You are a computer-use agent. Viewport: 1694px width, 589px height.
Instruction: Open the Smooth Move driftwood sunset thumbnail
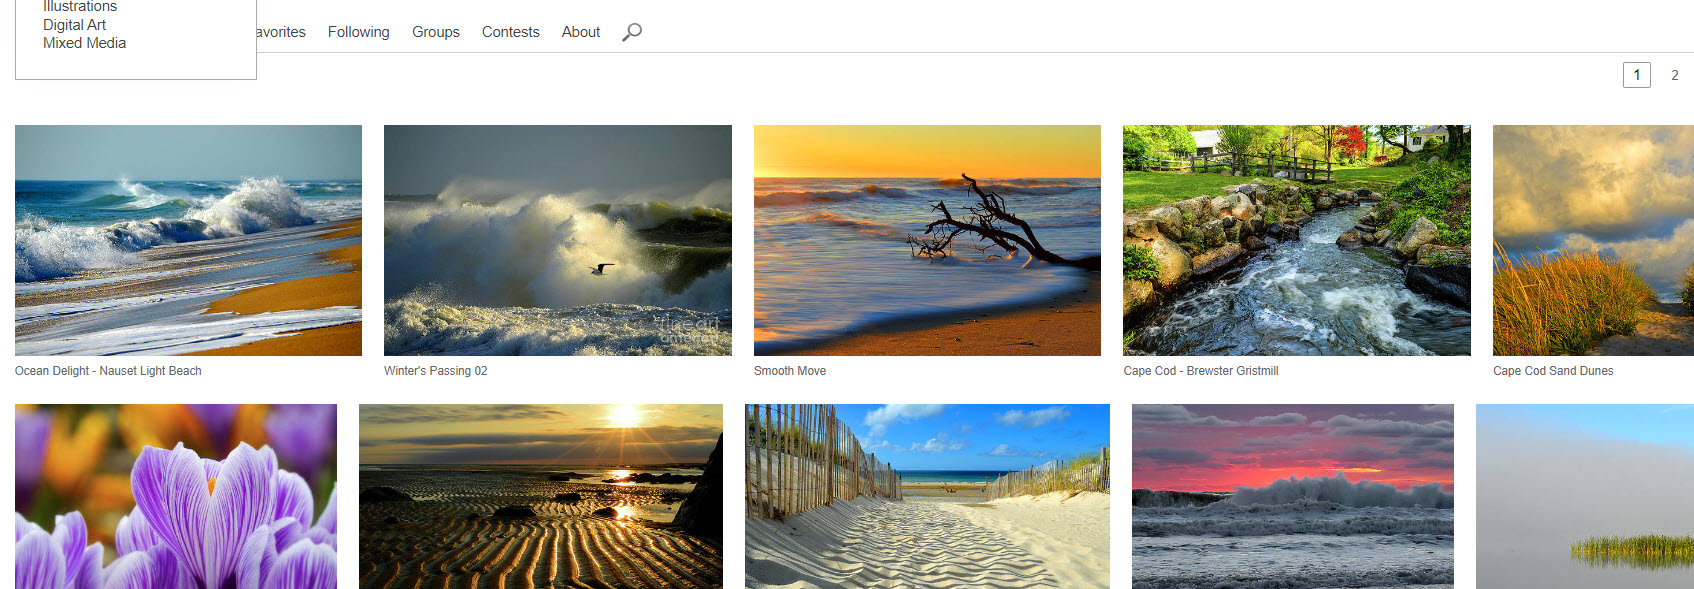[x=927, y=240]
